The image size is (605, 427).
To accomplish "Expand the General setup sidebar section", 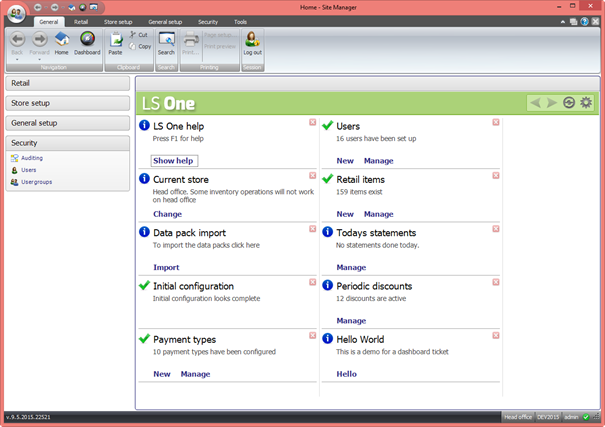I will 68,123.
